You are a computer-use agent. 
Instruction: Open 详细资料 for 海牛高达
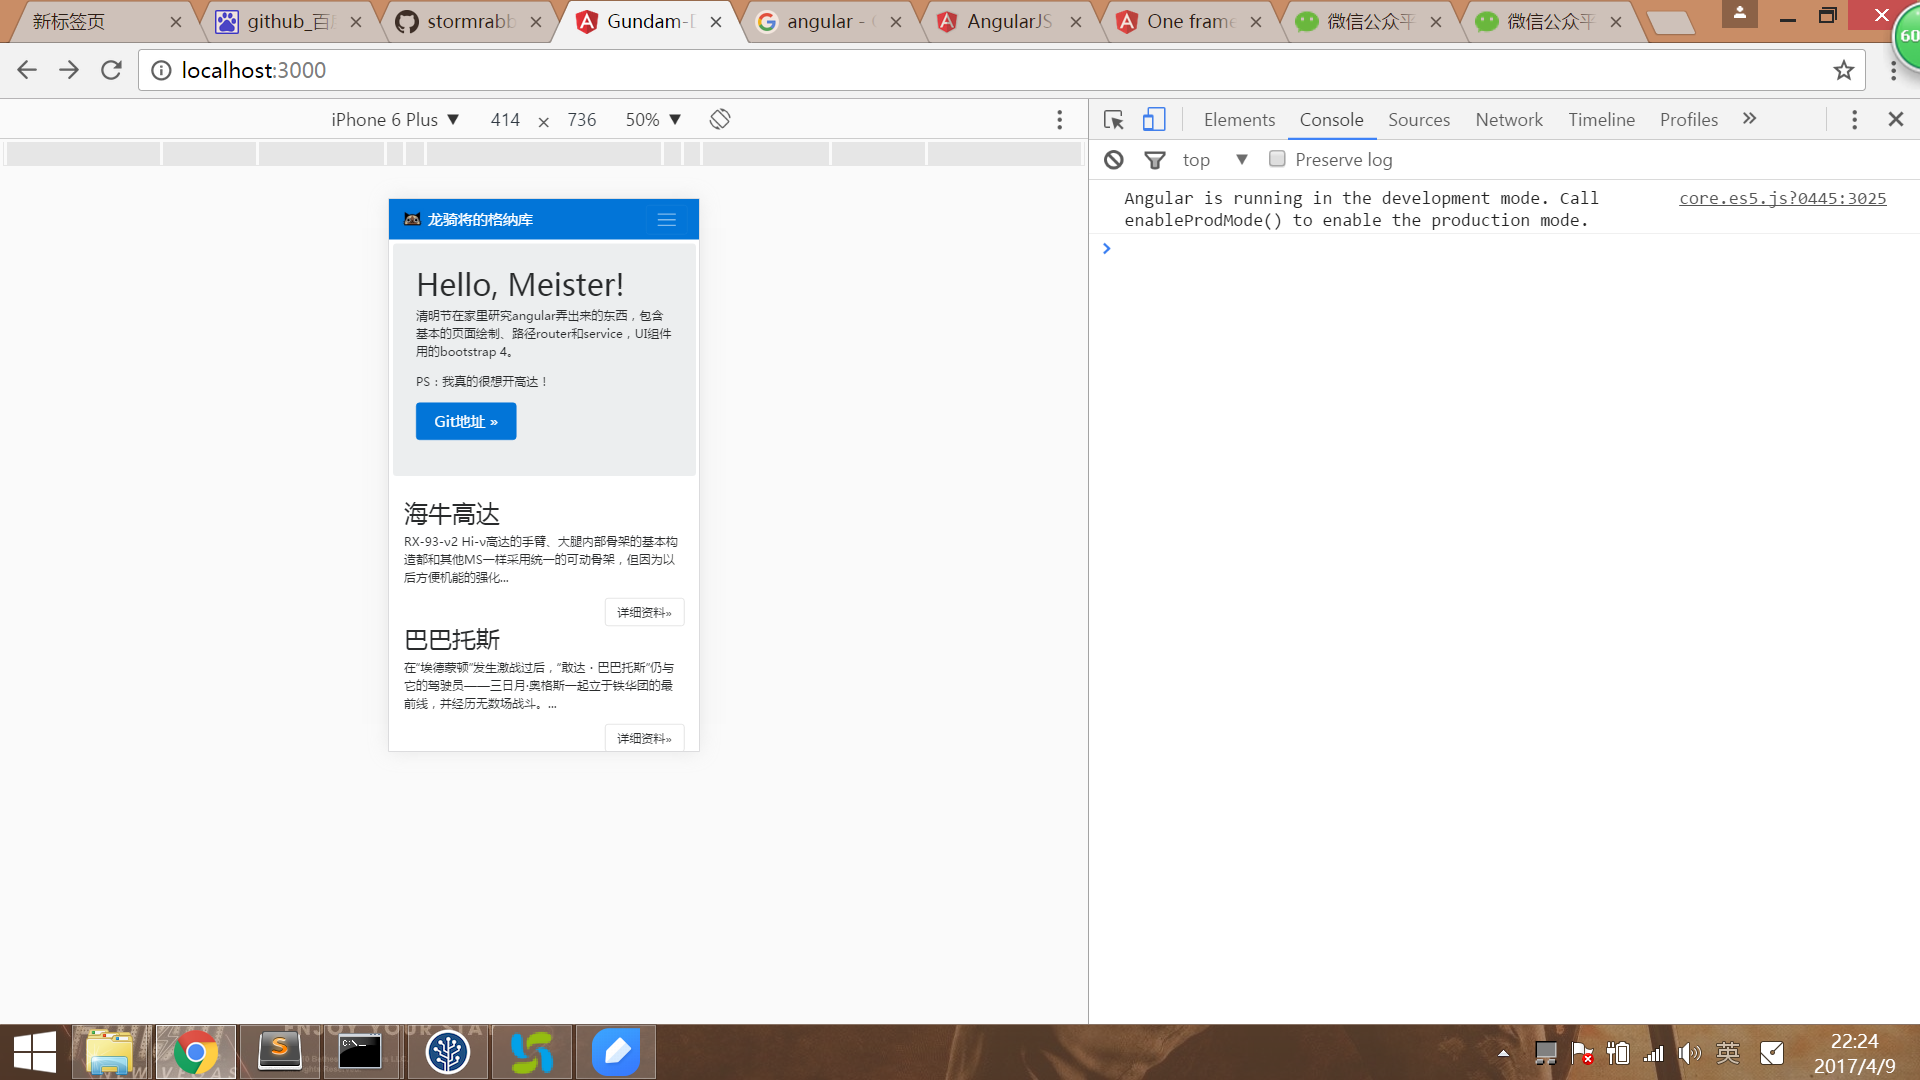point(644,612)
